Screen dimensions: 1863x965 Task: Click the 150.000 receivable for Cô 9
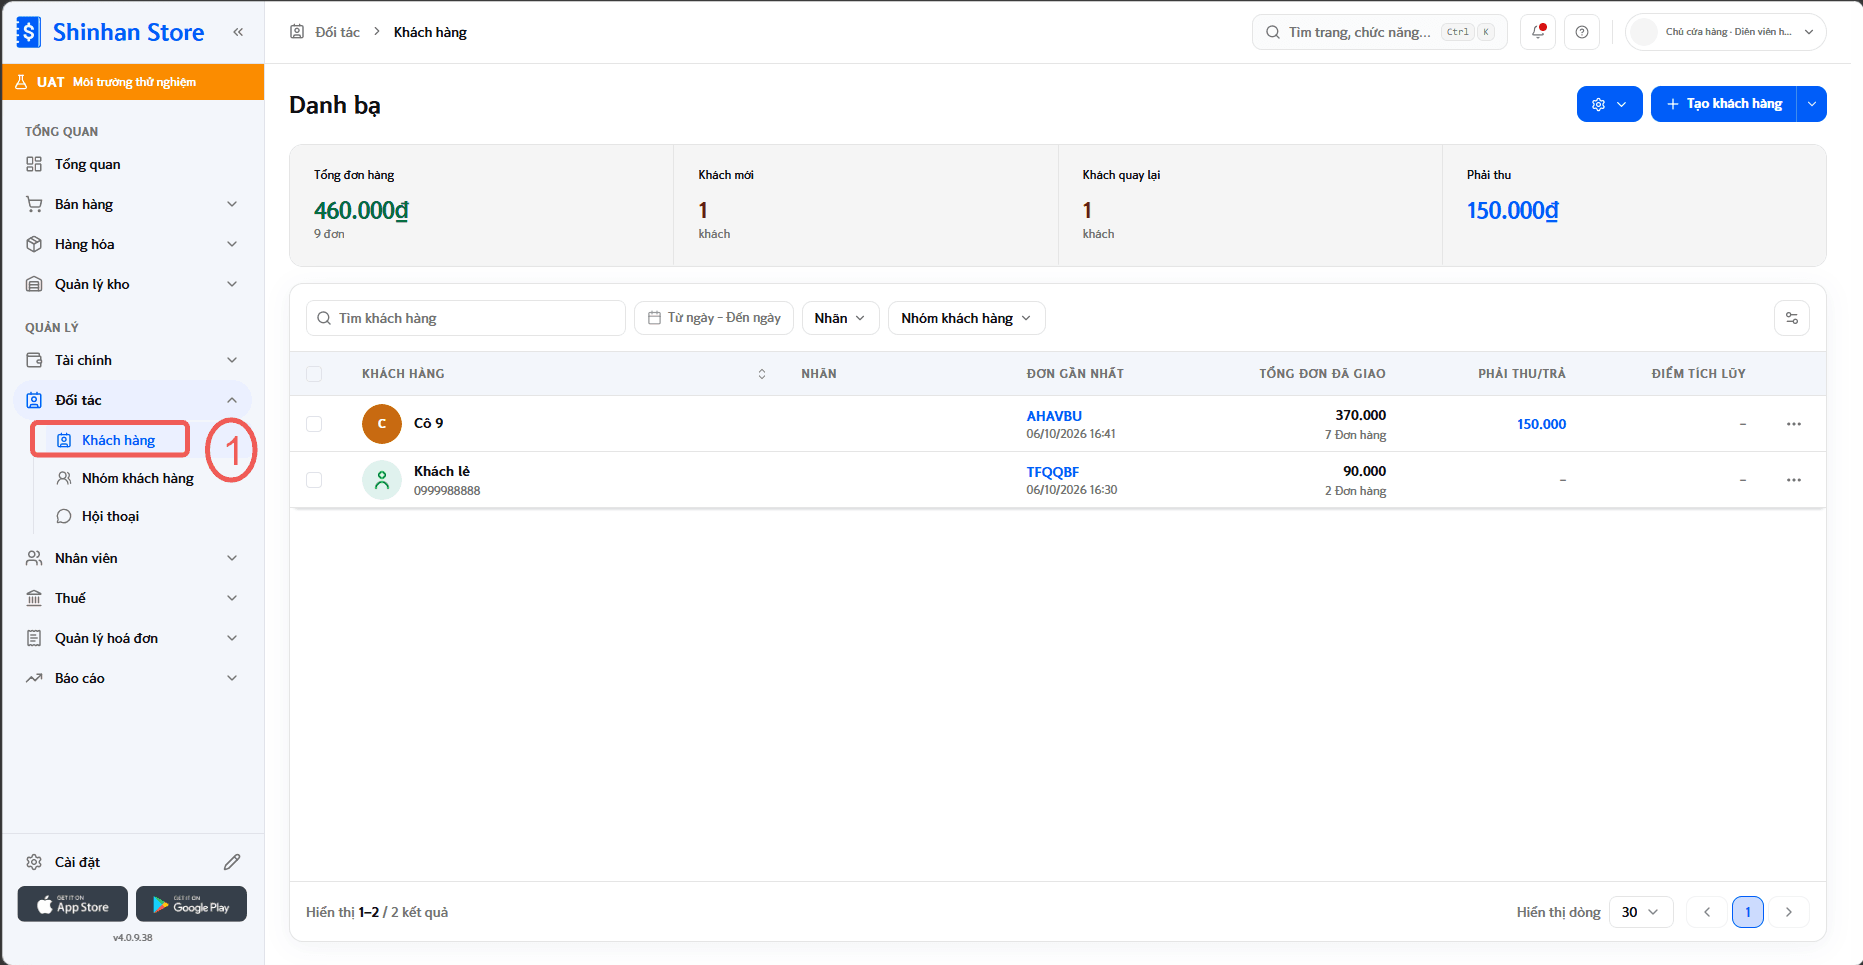pos(1542,424)
